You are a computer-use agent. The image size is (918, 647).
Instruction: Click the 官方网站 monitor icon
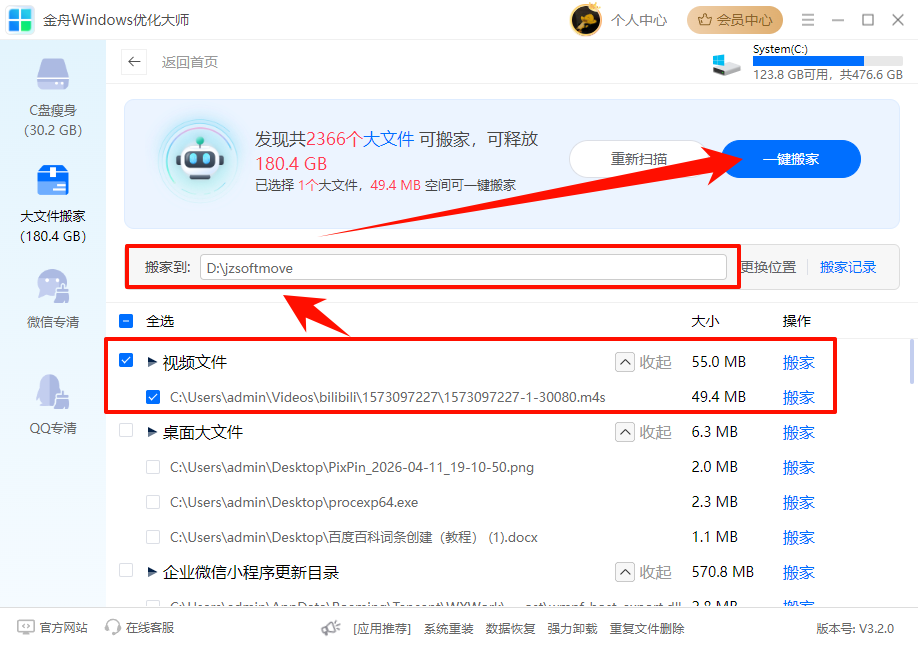(26, 628)
